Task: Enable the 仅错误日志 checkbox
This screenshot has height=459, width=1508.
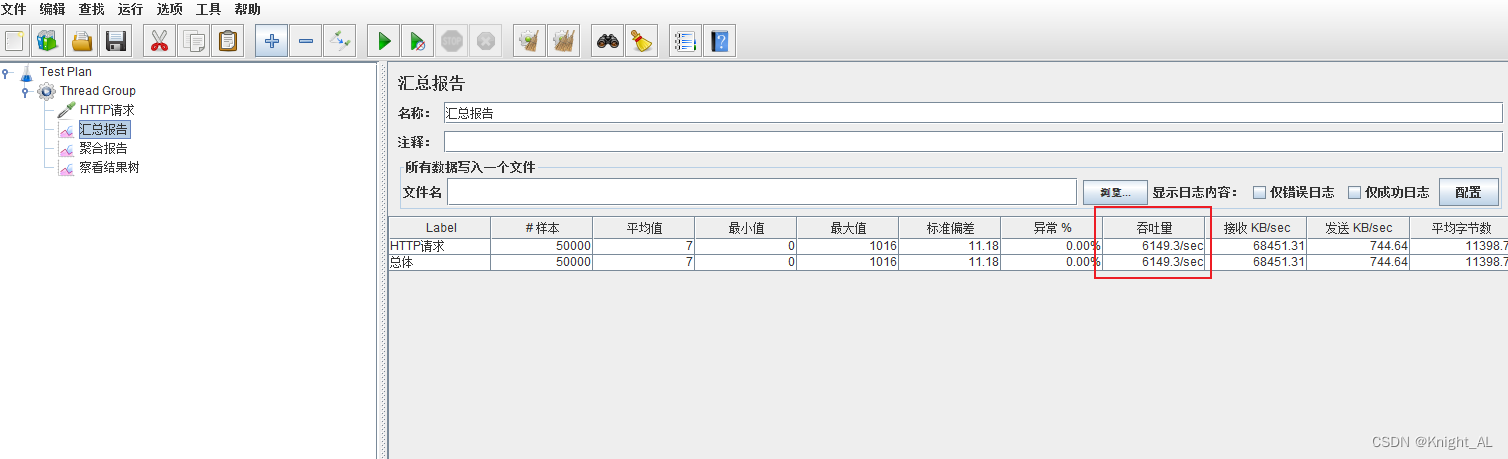Action: pyautogui.click(x=1260, y=192)
